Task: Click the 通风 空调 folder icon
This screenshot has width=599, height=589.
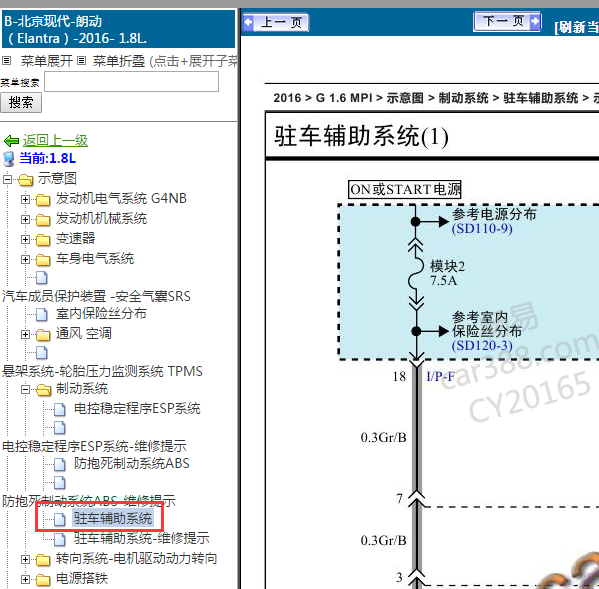Action: 43,335
